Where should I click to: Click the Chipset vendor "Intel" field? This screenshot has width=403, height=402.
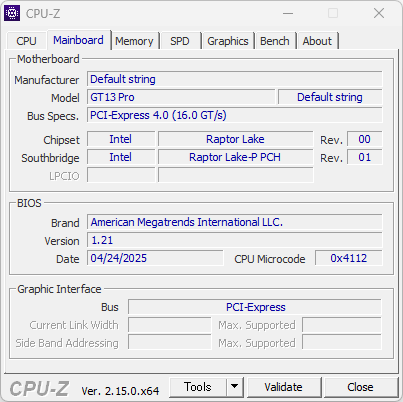[121, 139]
